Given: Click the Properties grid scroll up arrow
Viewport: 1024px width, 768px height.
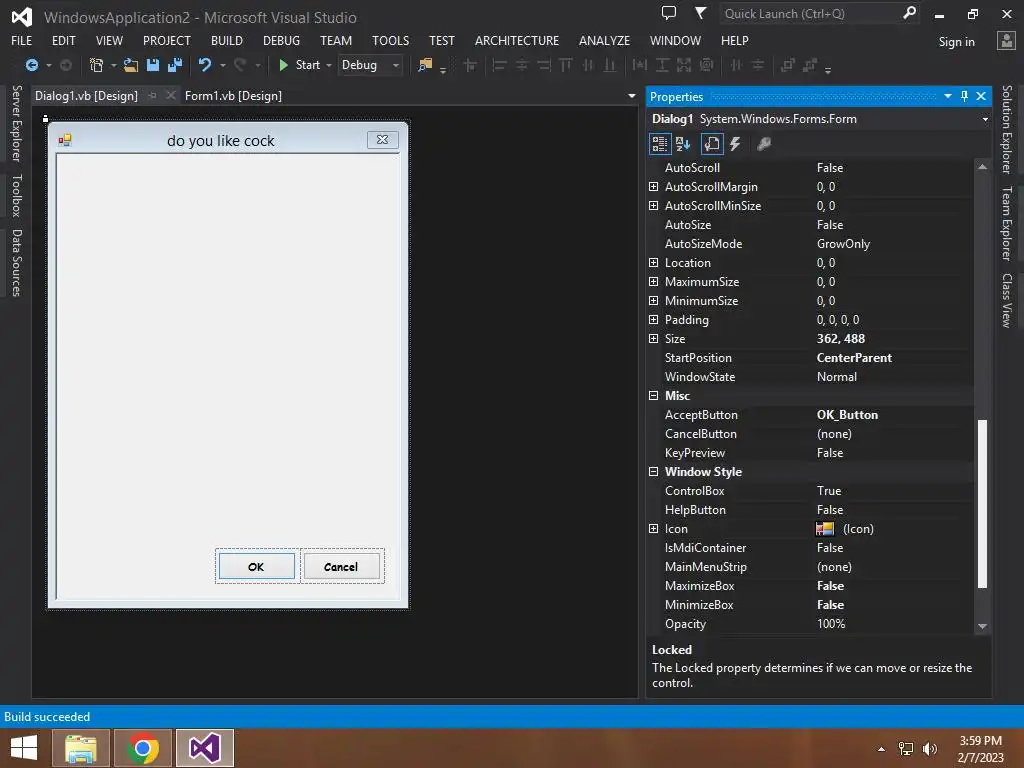Looking at the screenshot, I should point(982,167).
